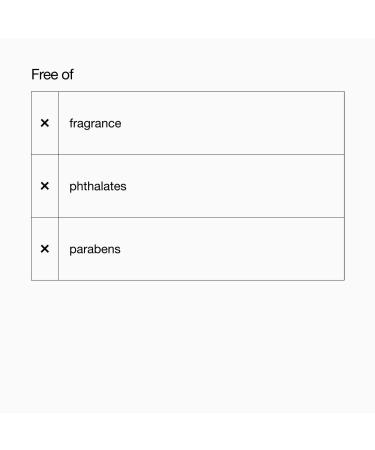Click the table's bottom border below parabens
Viewport: 375px width, 450px height.
point(188,280)
